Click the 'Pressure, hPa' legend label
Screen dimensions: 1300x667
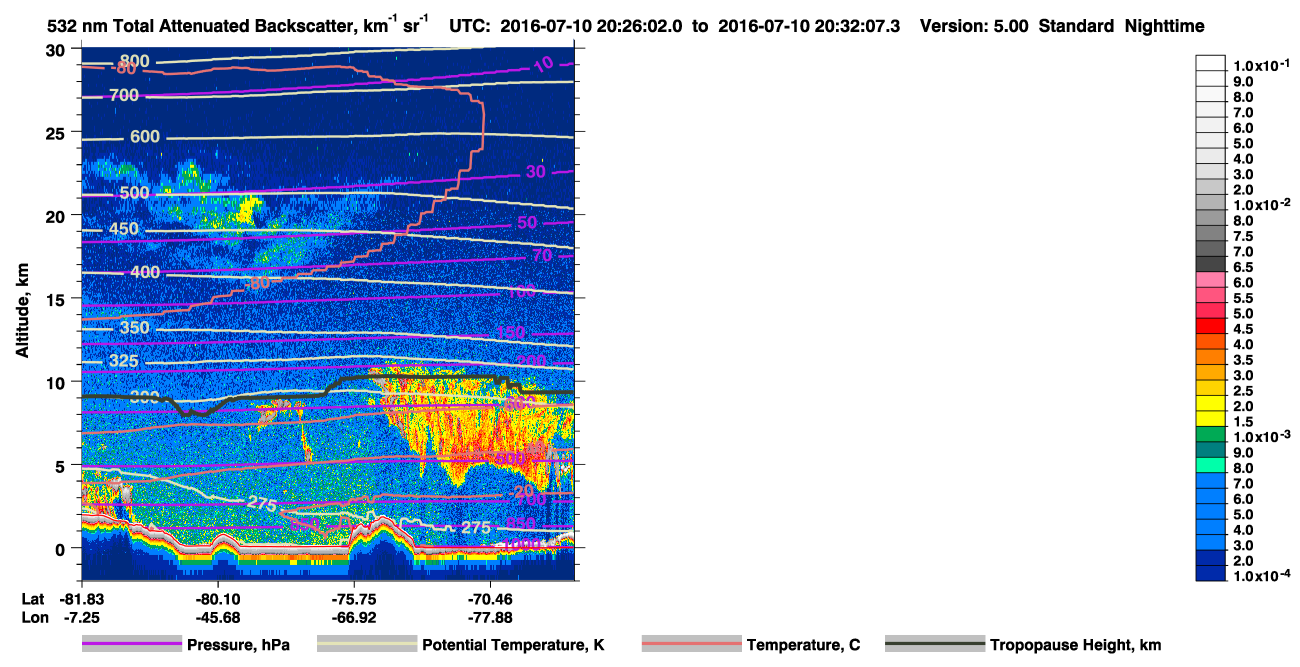coord(238,645)
